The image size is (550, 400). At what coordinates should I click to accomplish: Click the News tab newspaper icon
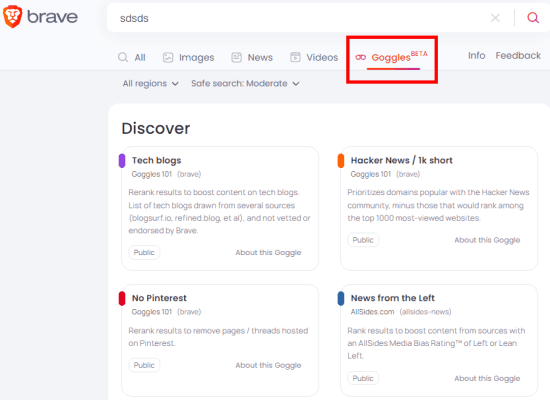coord(236,57)
